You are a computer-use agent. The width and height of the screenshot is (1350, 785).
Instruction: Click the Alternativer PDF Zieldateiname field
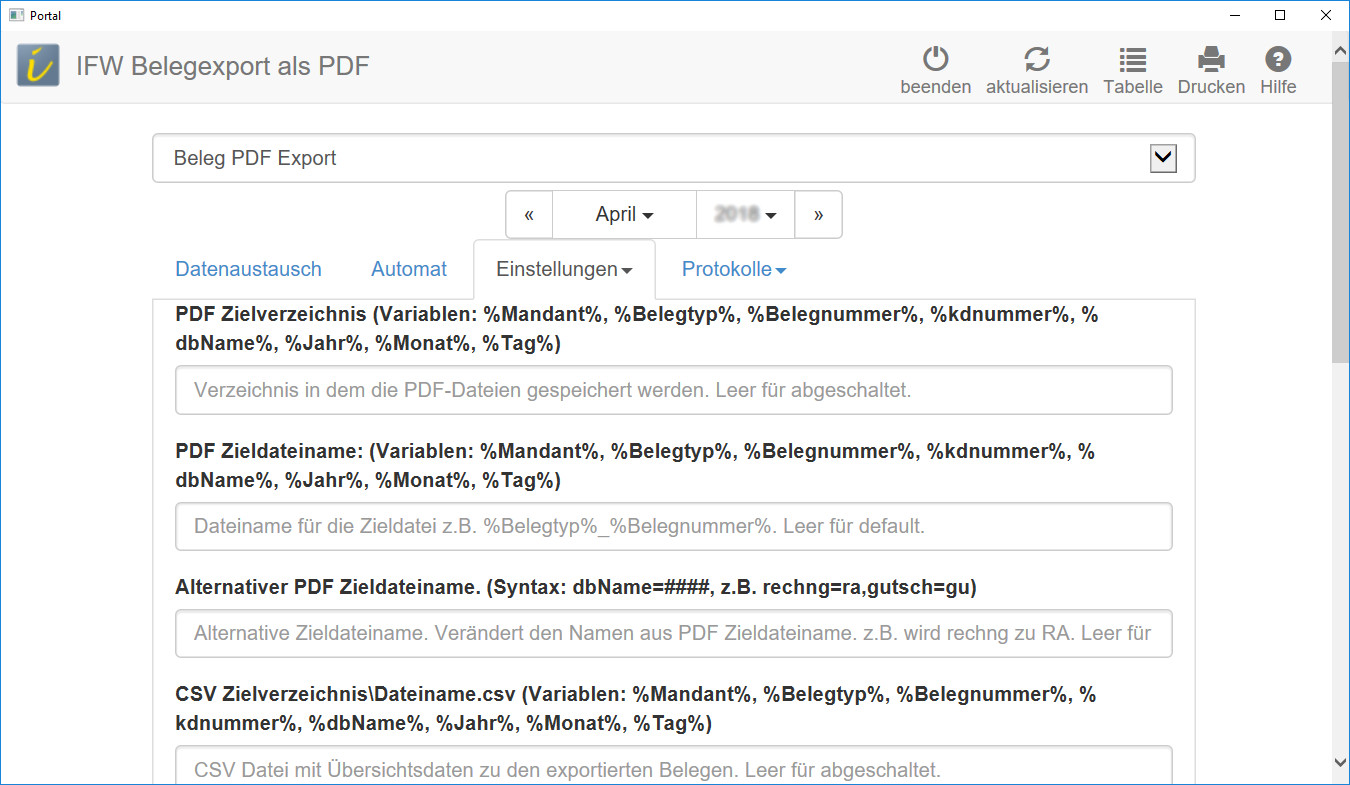point(673,633)
